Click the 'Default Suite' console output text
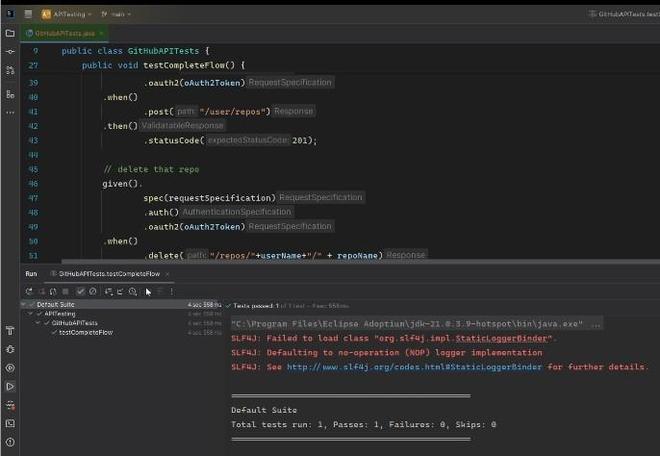Image resolution: width=660 pixels, height=456 pixels. tap(264, 410)
